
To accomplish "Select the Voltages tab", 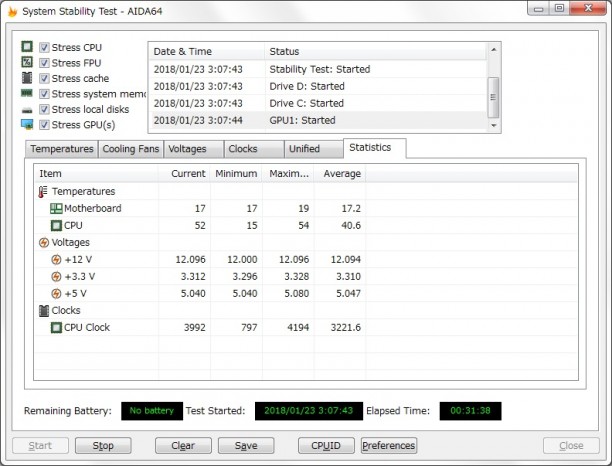I will pyautogui.click(x=188, y=149).
